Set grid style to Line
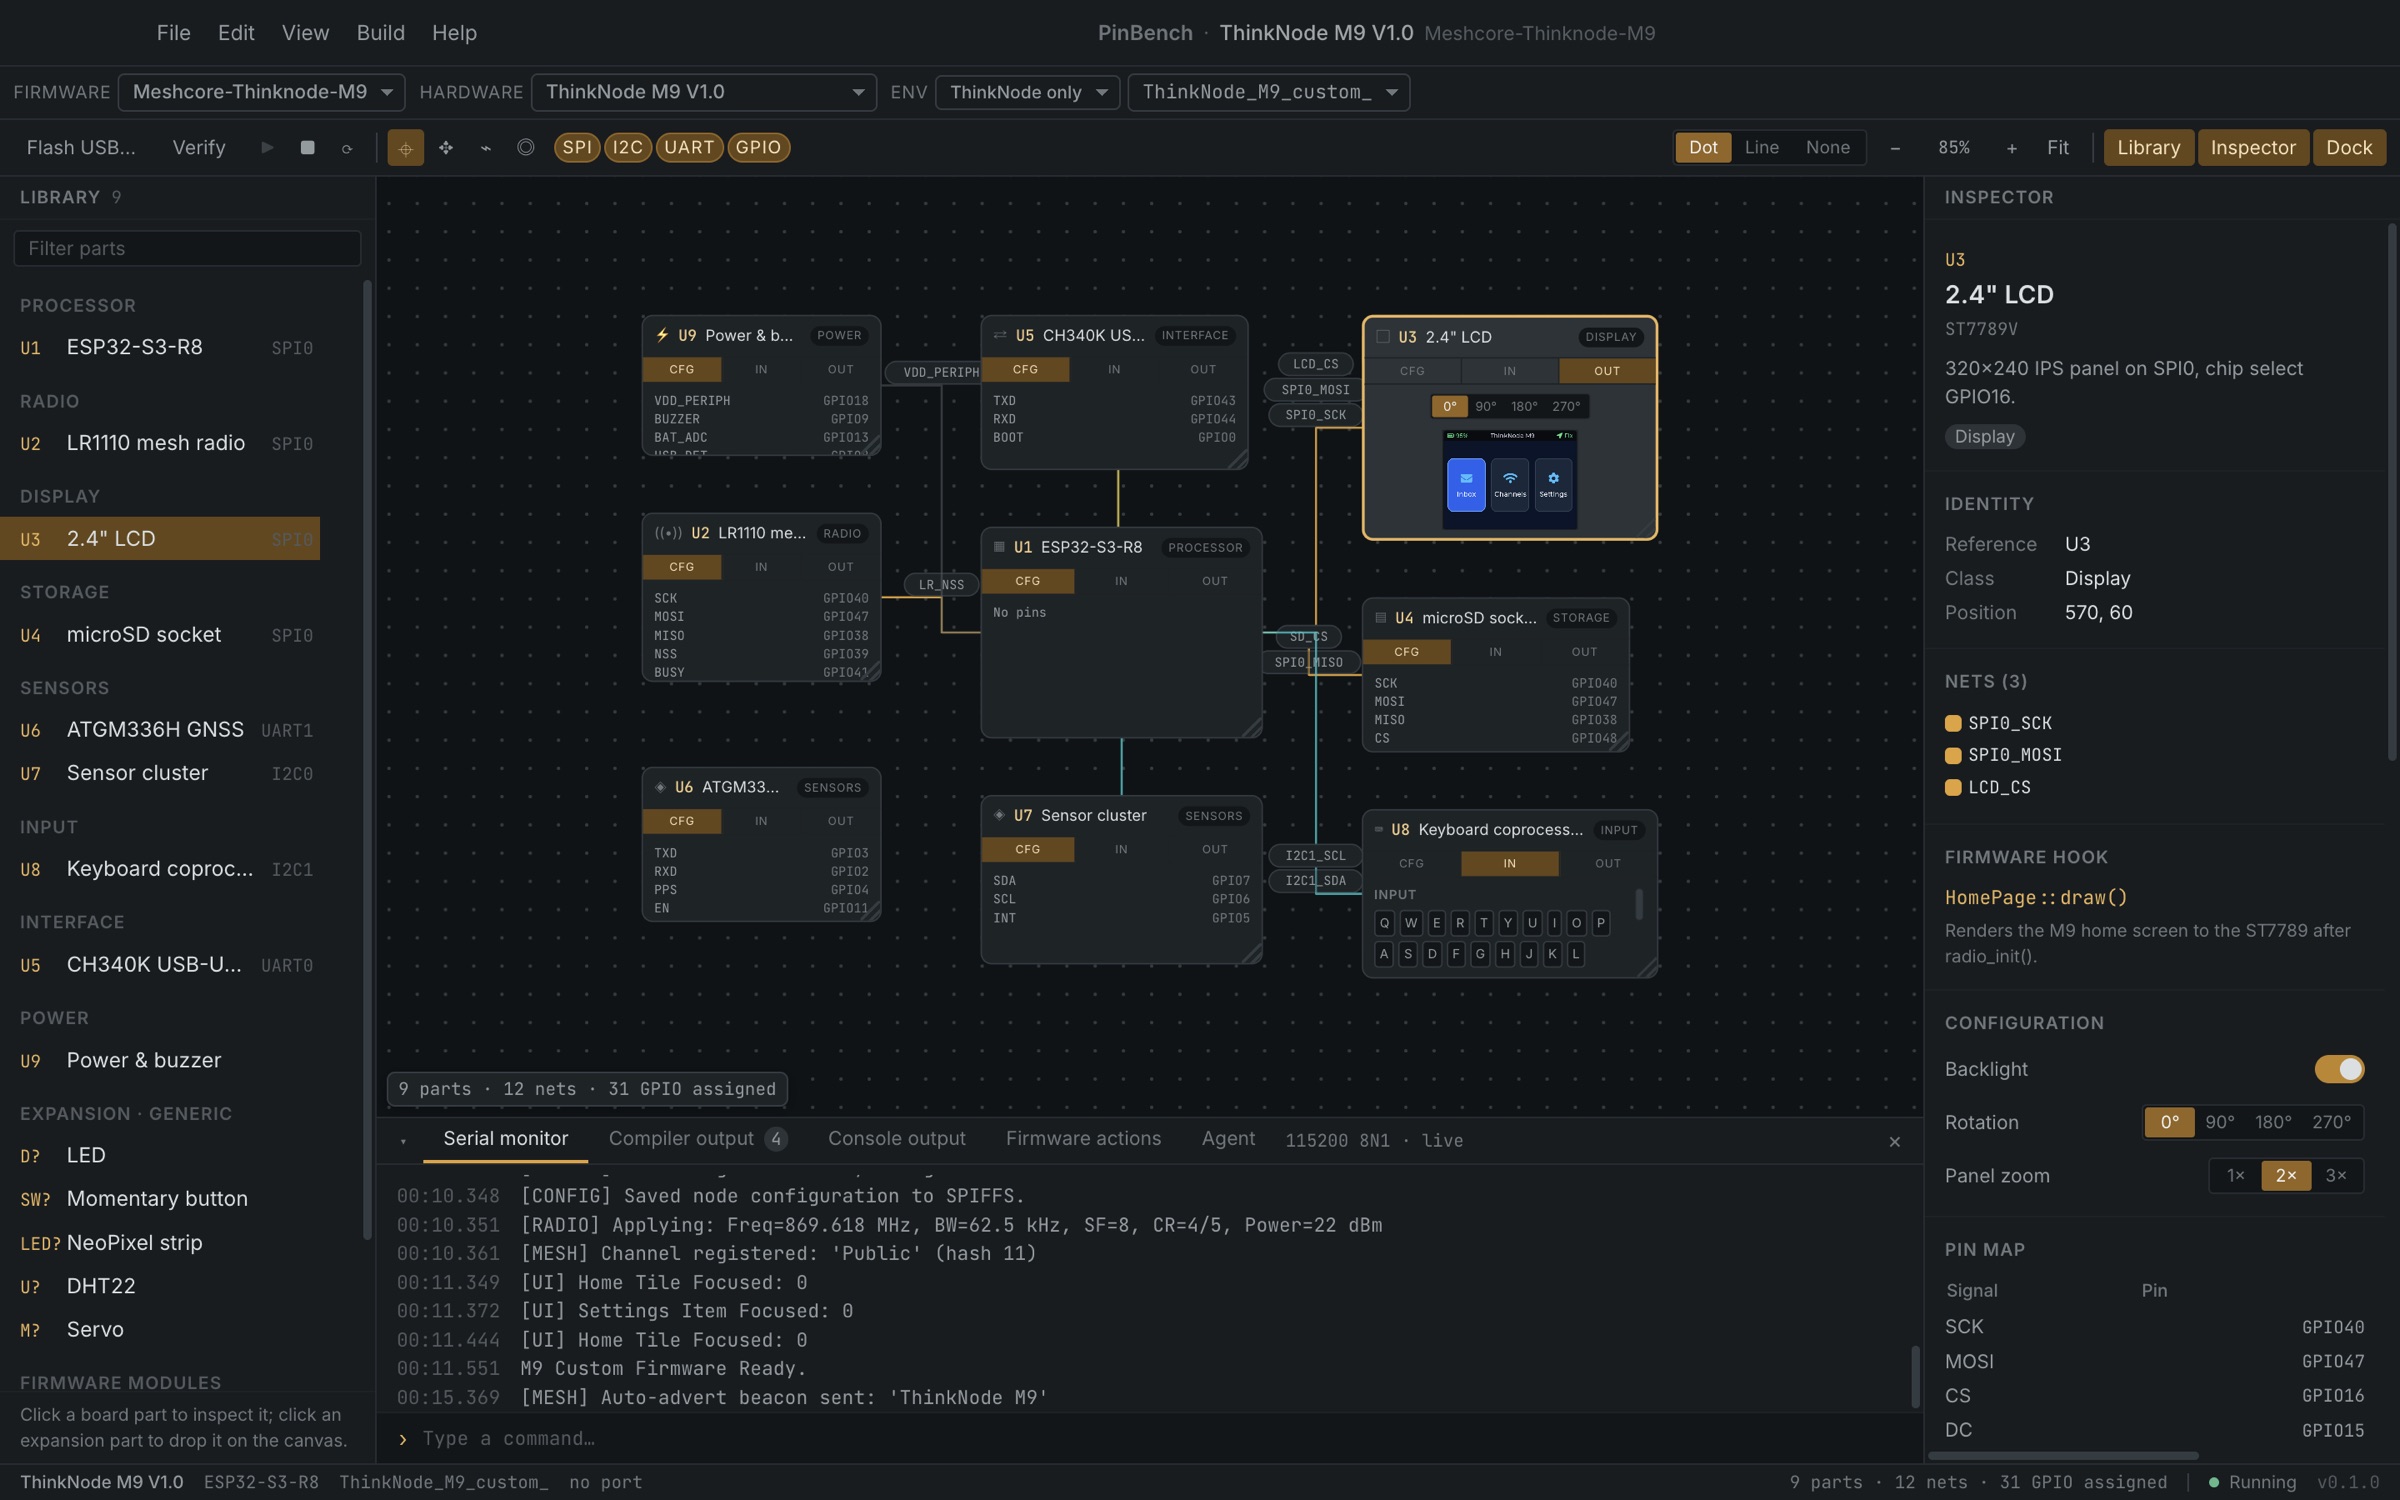2400x1500 pixels. [1761, 147]
